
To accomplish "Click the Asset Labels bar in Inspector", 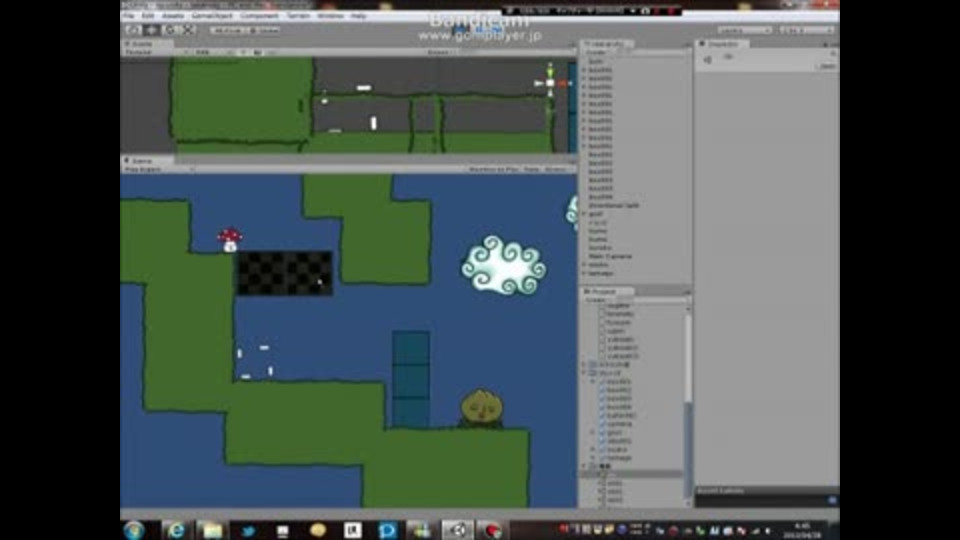I will pos(767,491).
